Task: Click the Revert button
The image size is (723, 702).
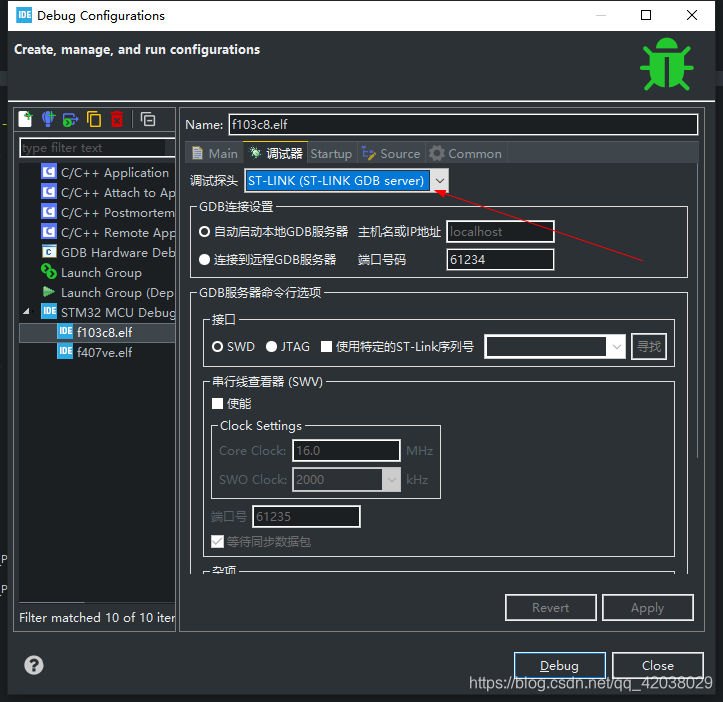Action: pyautogui.click(x=551, y=608)
